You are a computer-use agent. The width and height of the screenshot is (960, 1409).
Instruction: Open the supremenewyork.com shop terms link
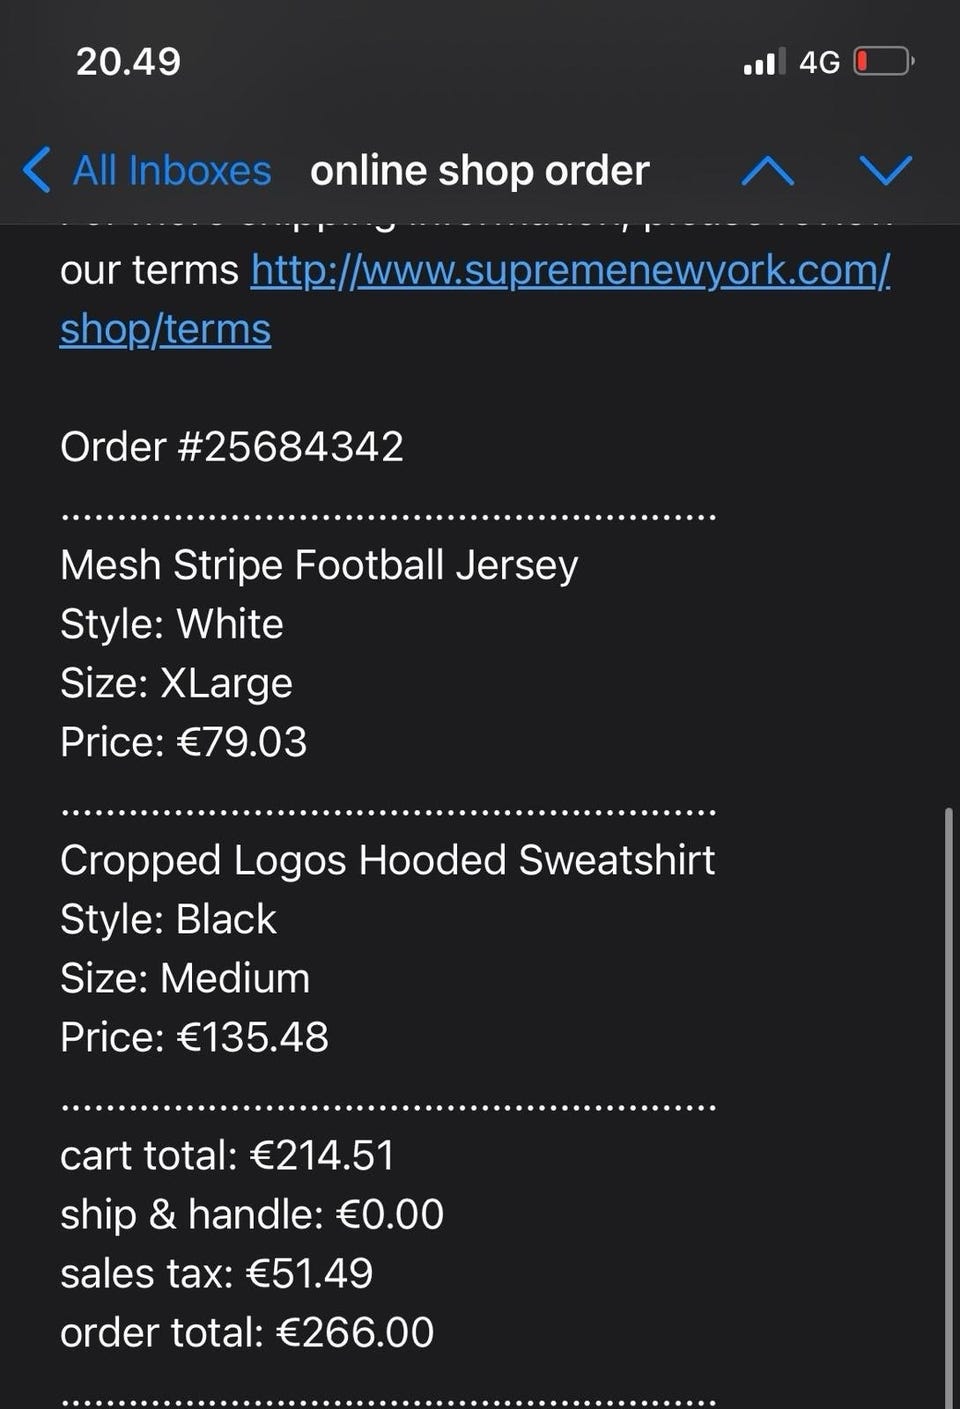[570, 271]
